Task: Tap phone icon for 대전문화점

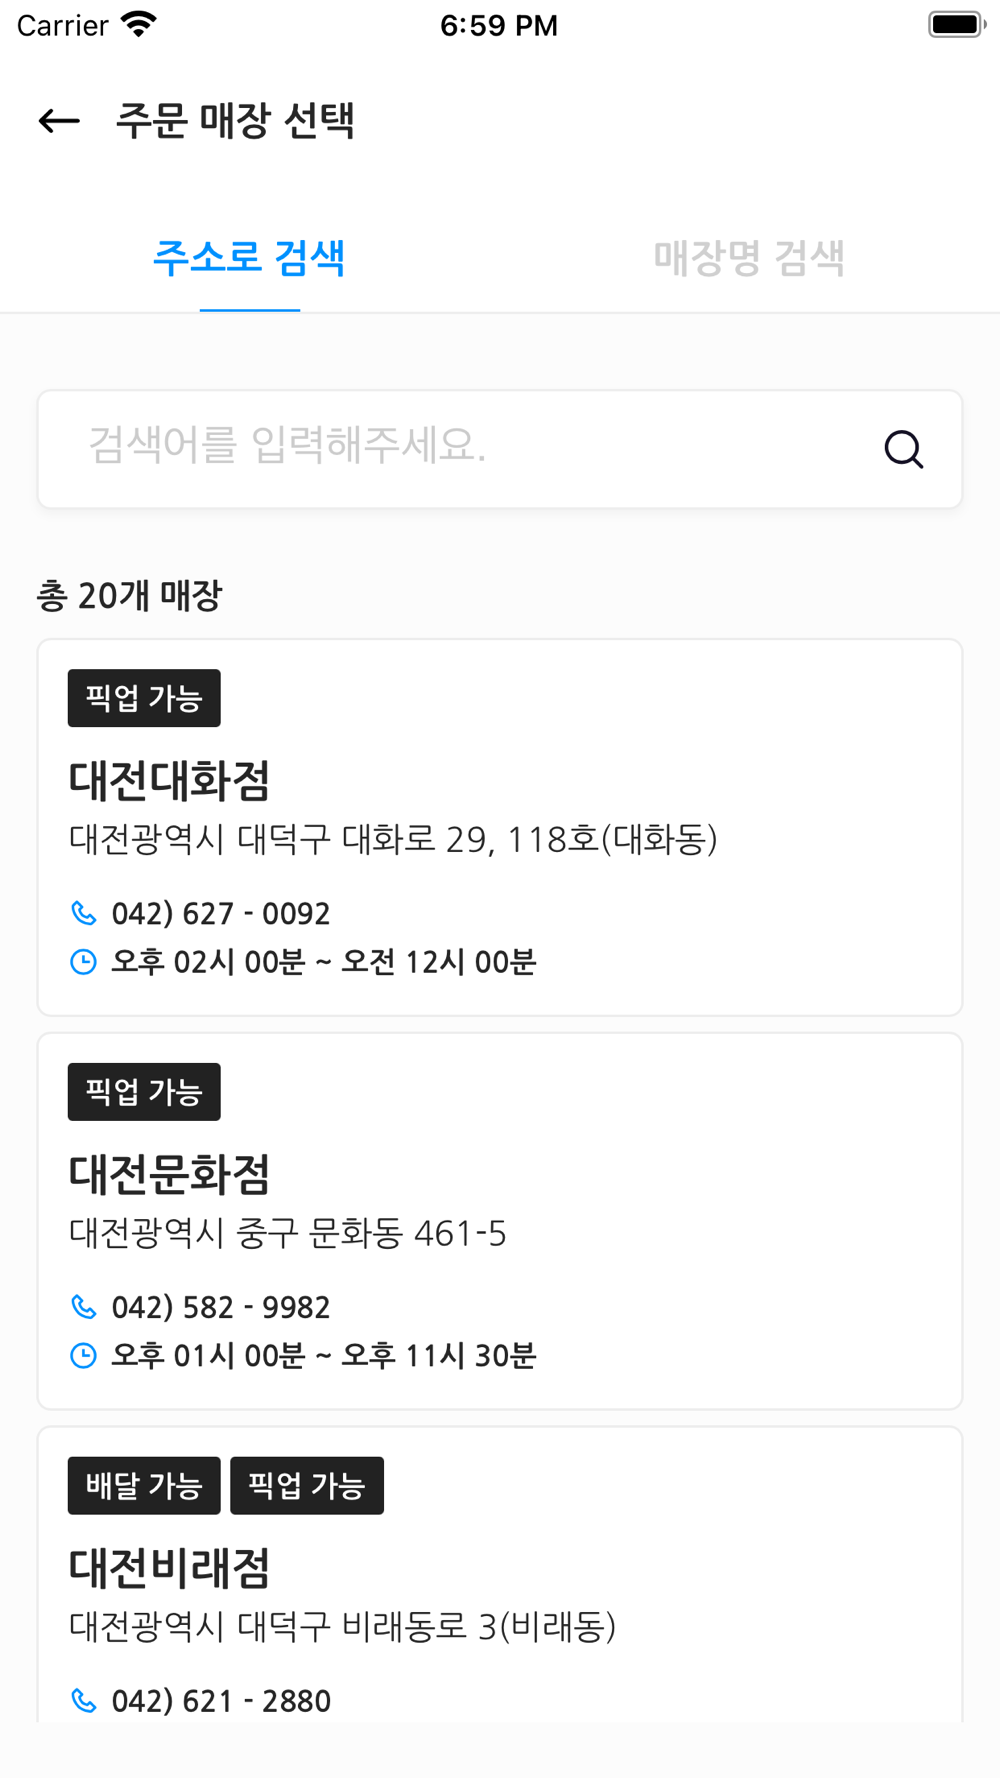Action: coord(84,1307)
